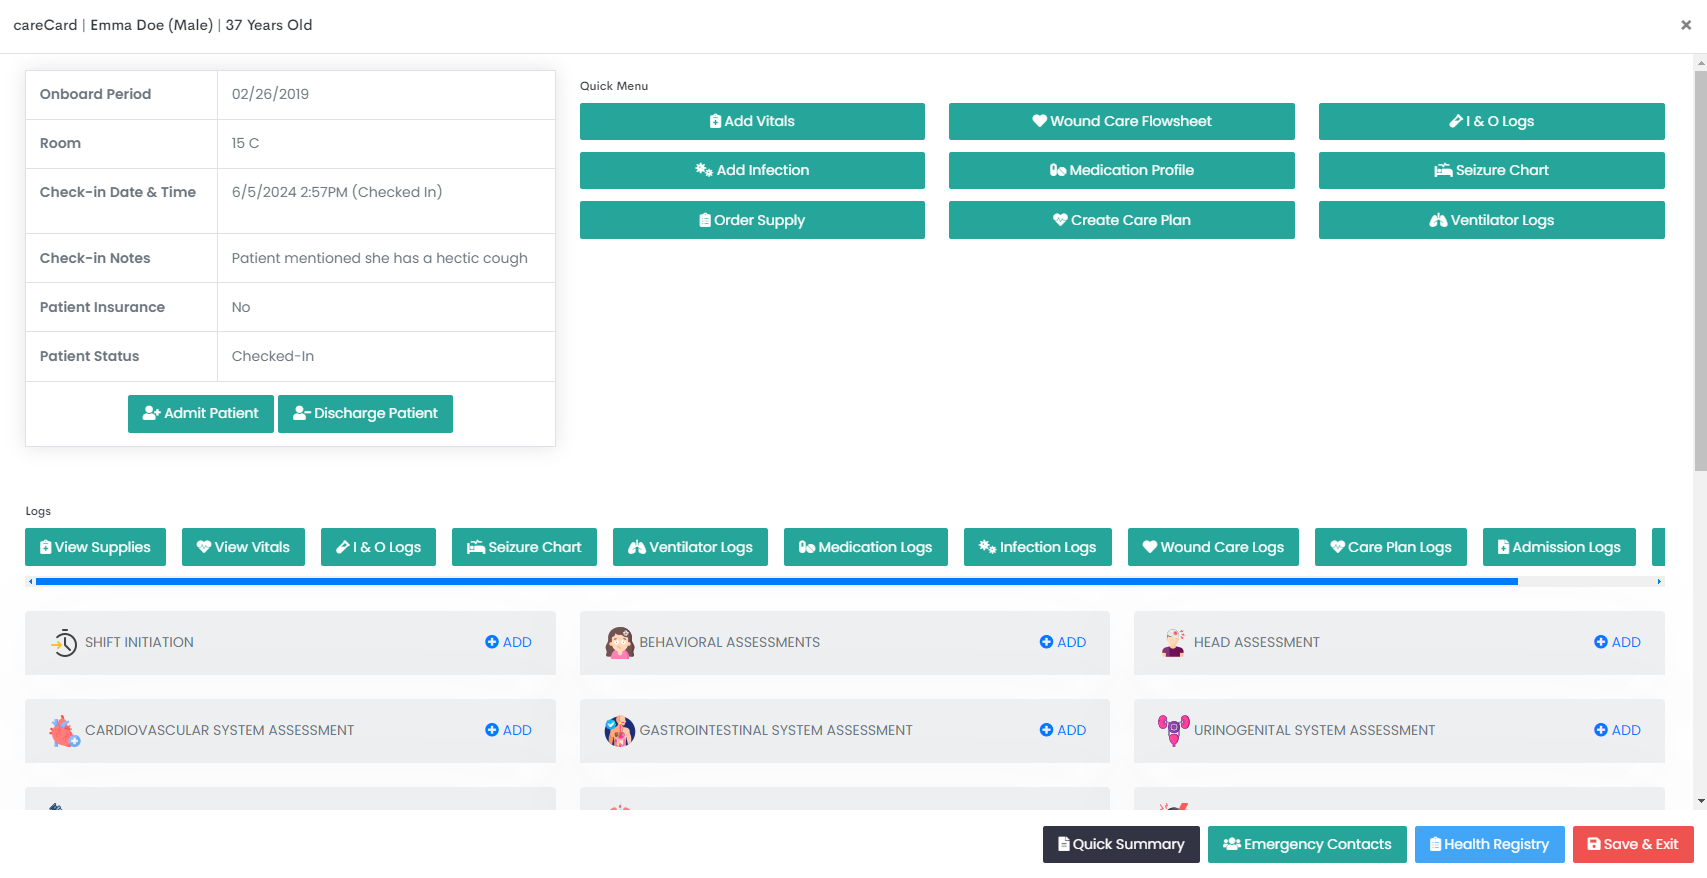
Task: Click the Shift Initiation stopwatch icon
Action: [64, 643]
